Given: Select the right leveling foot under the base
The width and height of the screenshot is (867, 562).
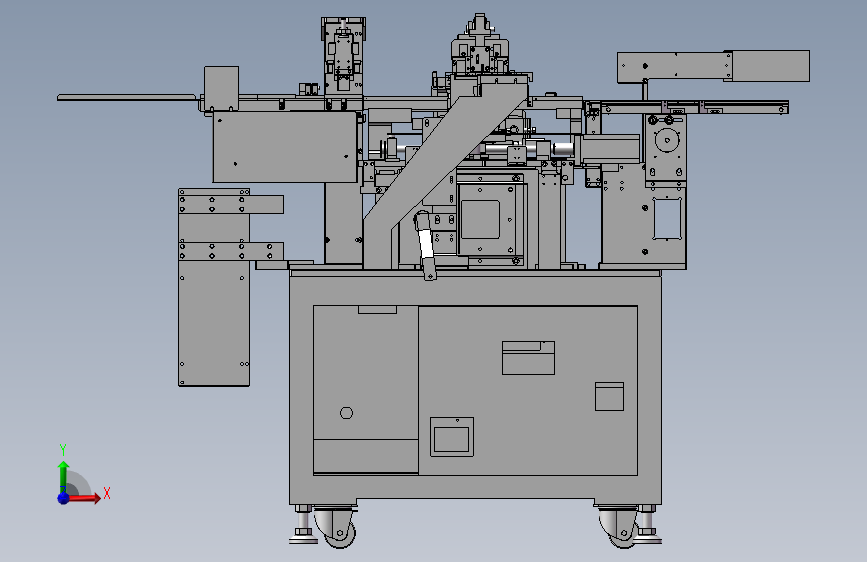Looking at the screenshot, I should coord(646,524).
